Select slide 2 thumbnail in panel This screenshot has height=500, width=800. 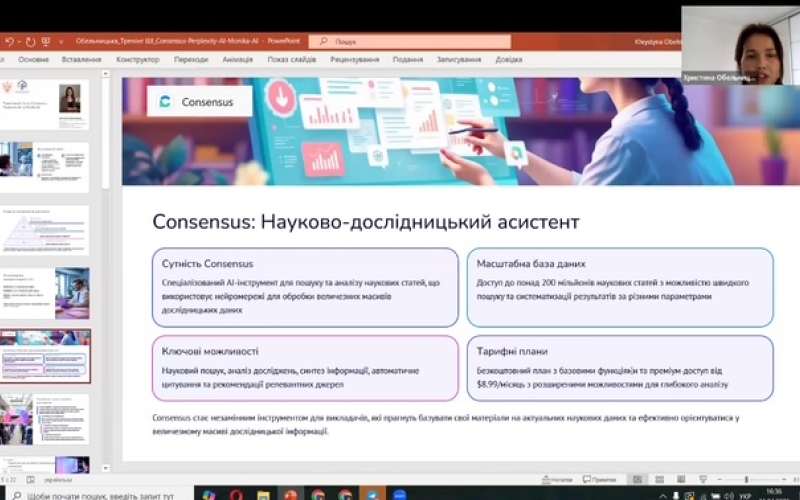tap(45, 167)
